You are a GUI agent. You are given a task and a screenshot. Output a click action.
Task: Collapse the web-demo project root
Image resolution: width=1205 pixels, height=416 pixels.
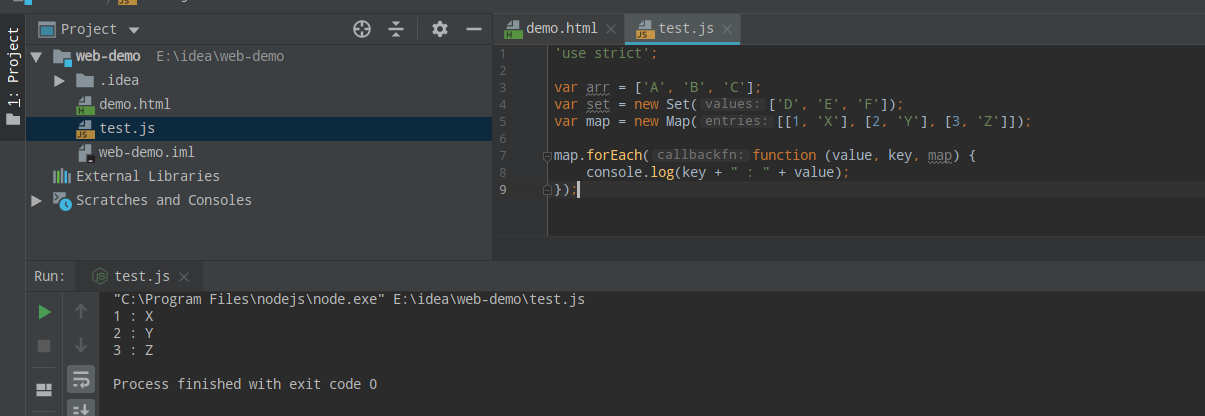(37, 56)
